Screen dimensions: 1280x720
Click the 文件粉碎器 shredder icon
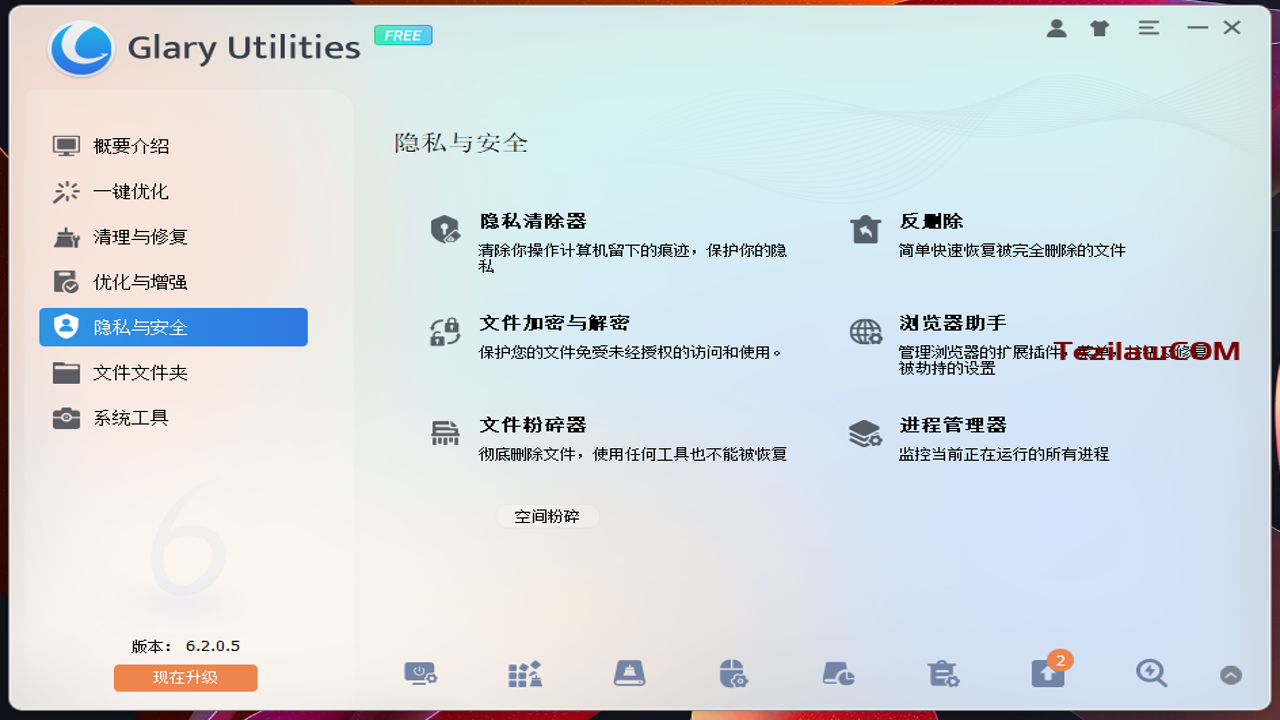pyautogui.click(x=445, y=433)
